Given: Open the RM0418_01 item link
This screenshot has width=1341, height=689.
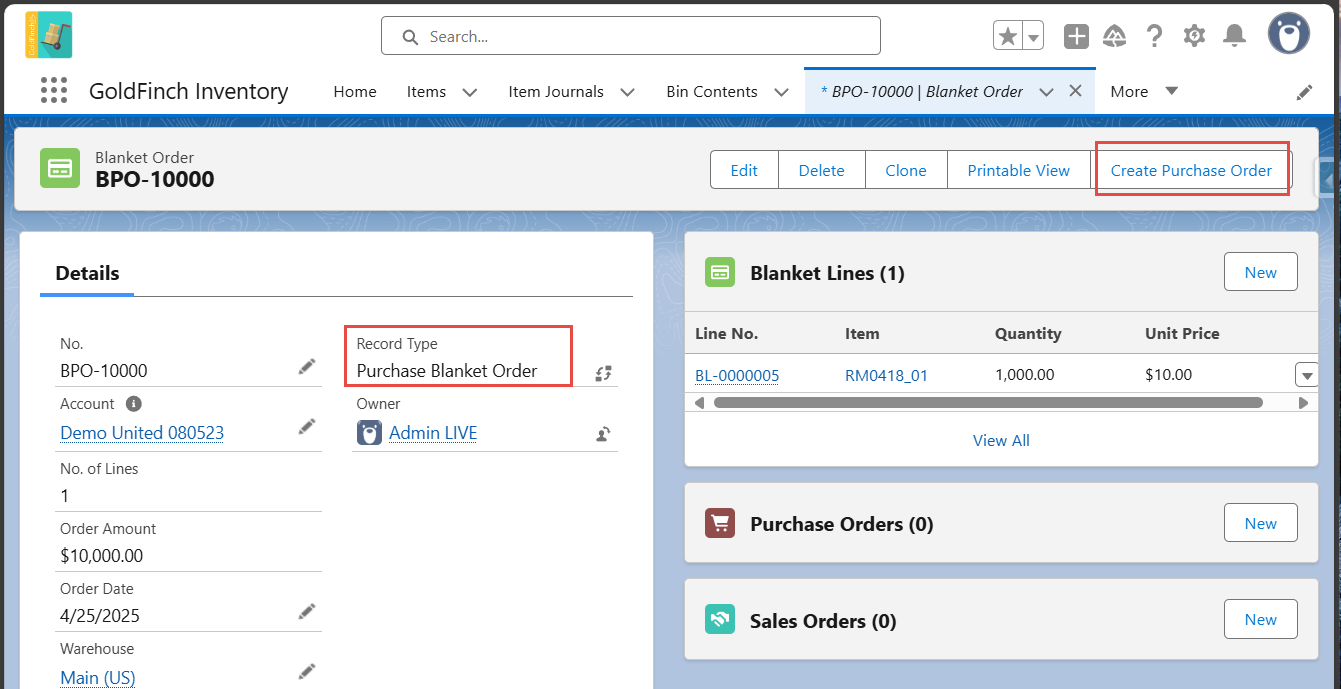Looking at the screenshot, I should coord(886,375).
